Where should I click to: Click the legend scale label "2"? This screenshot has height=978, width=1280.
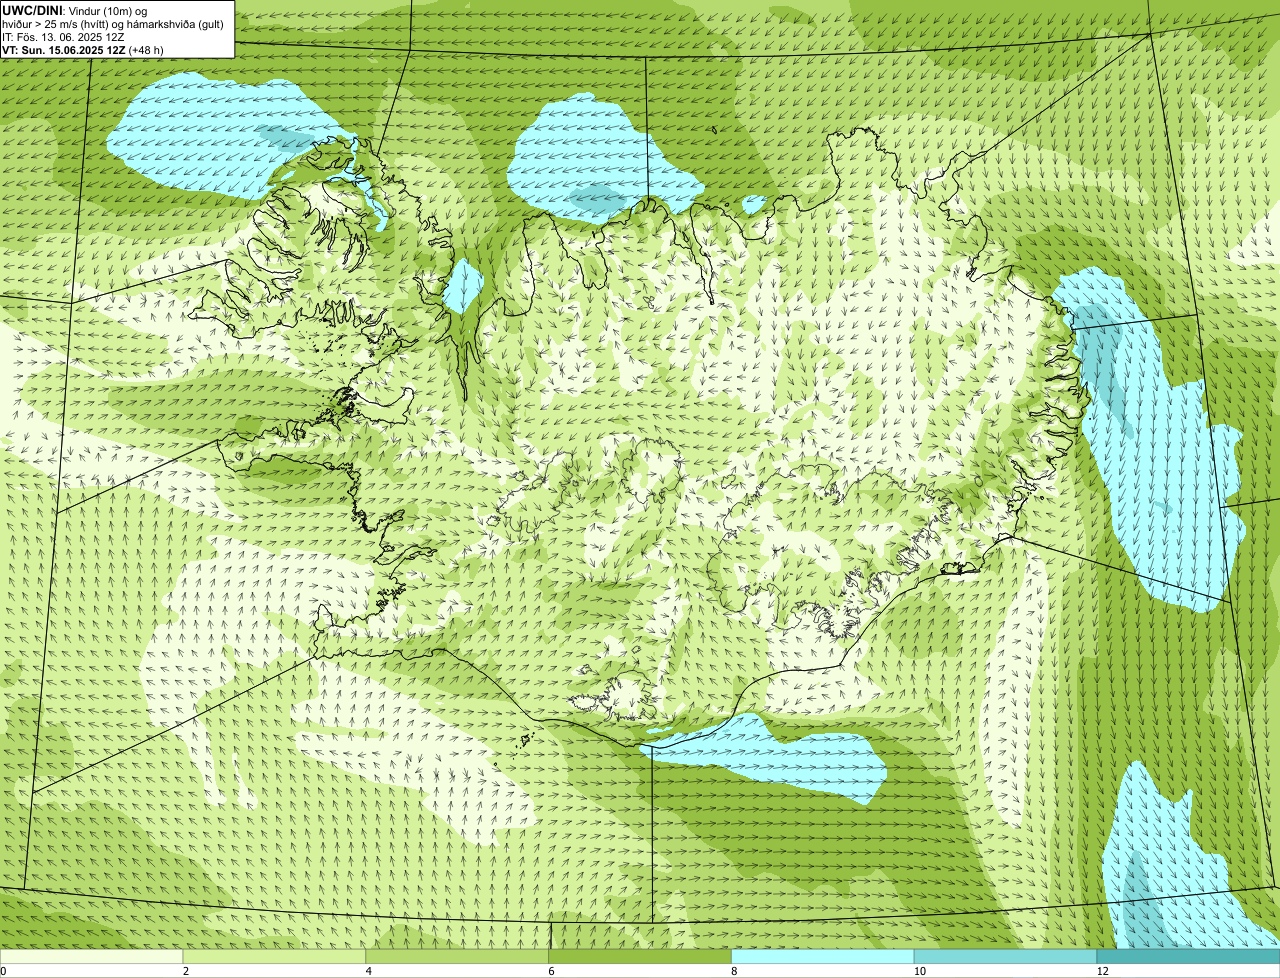click(186, 971)
